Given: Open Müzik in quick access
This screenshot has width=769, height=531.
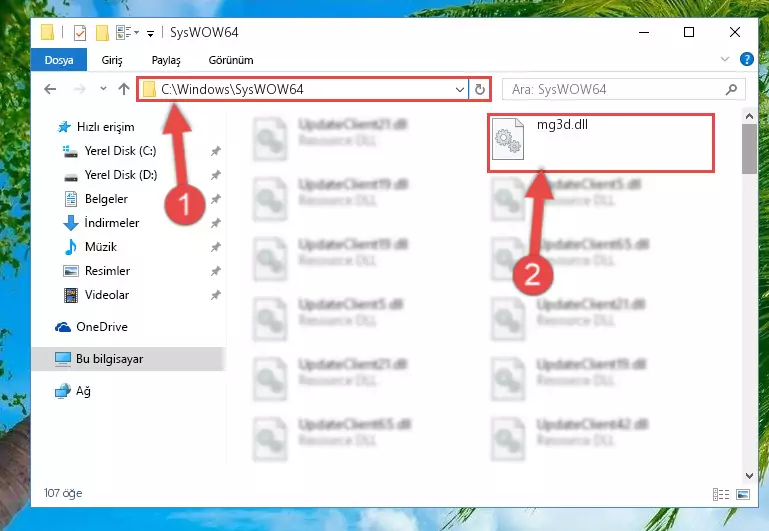Looking at the screenshot, I should (x=90, y=247).
